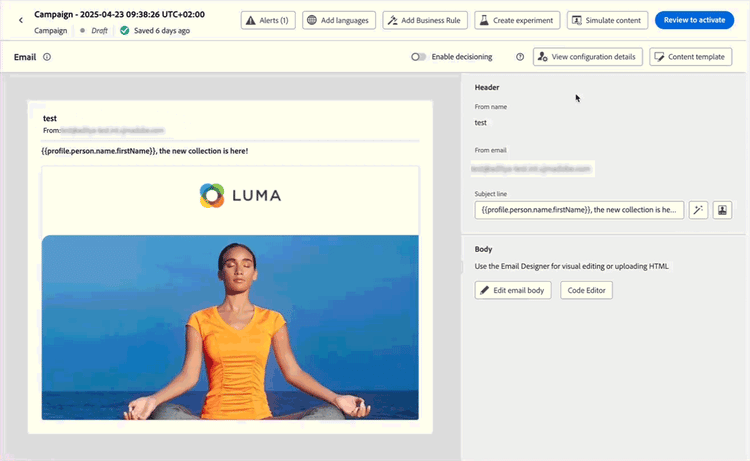Go back using the left arrow
This screenshot has width=750, height=461.
21,20
